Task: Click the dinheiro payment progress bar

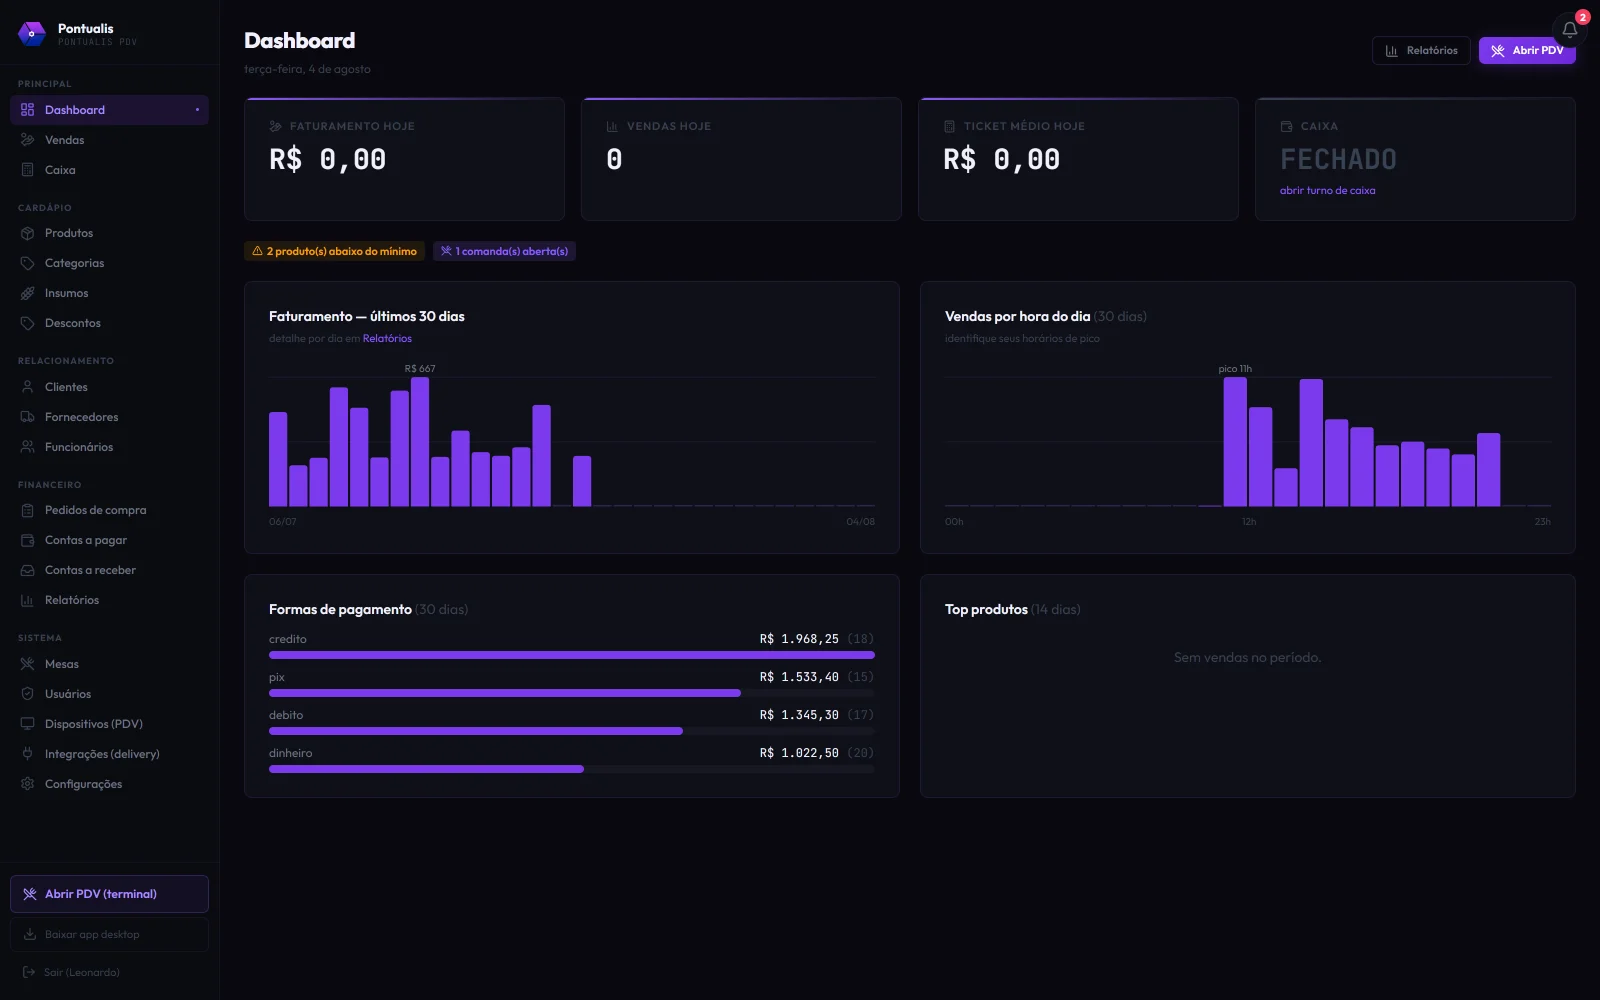Action: coord(572,769)
